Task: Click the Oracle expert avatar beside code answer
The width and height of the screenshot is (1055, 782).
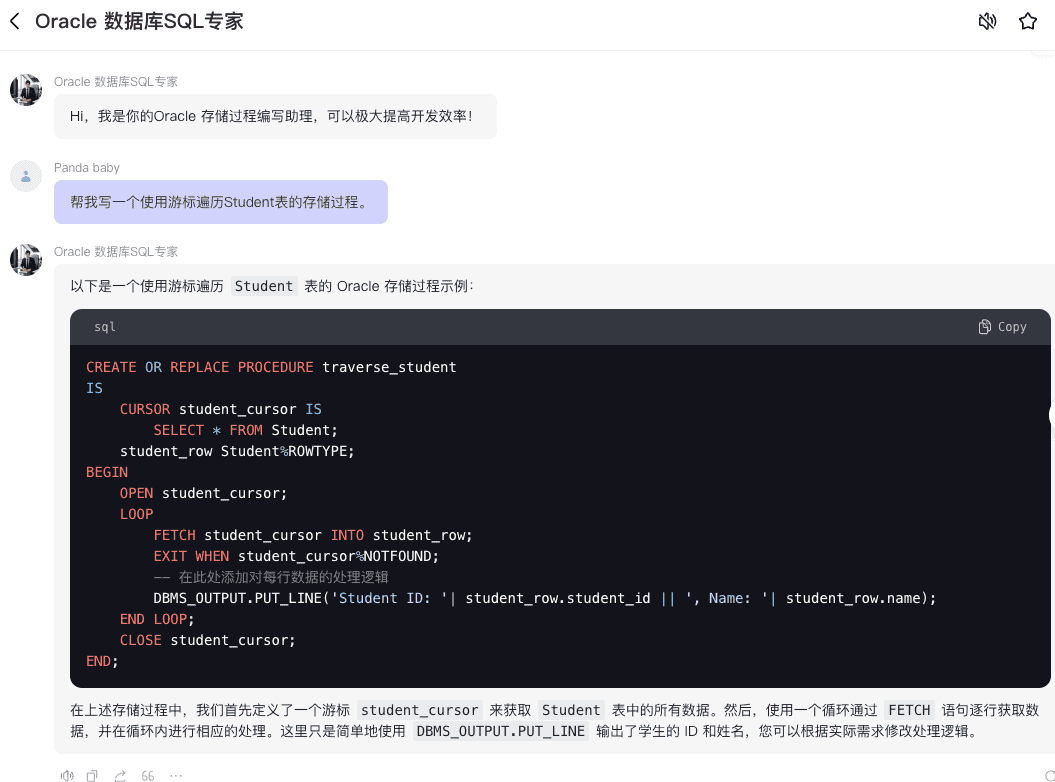Action: [26, 260]
